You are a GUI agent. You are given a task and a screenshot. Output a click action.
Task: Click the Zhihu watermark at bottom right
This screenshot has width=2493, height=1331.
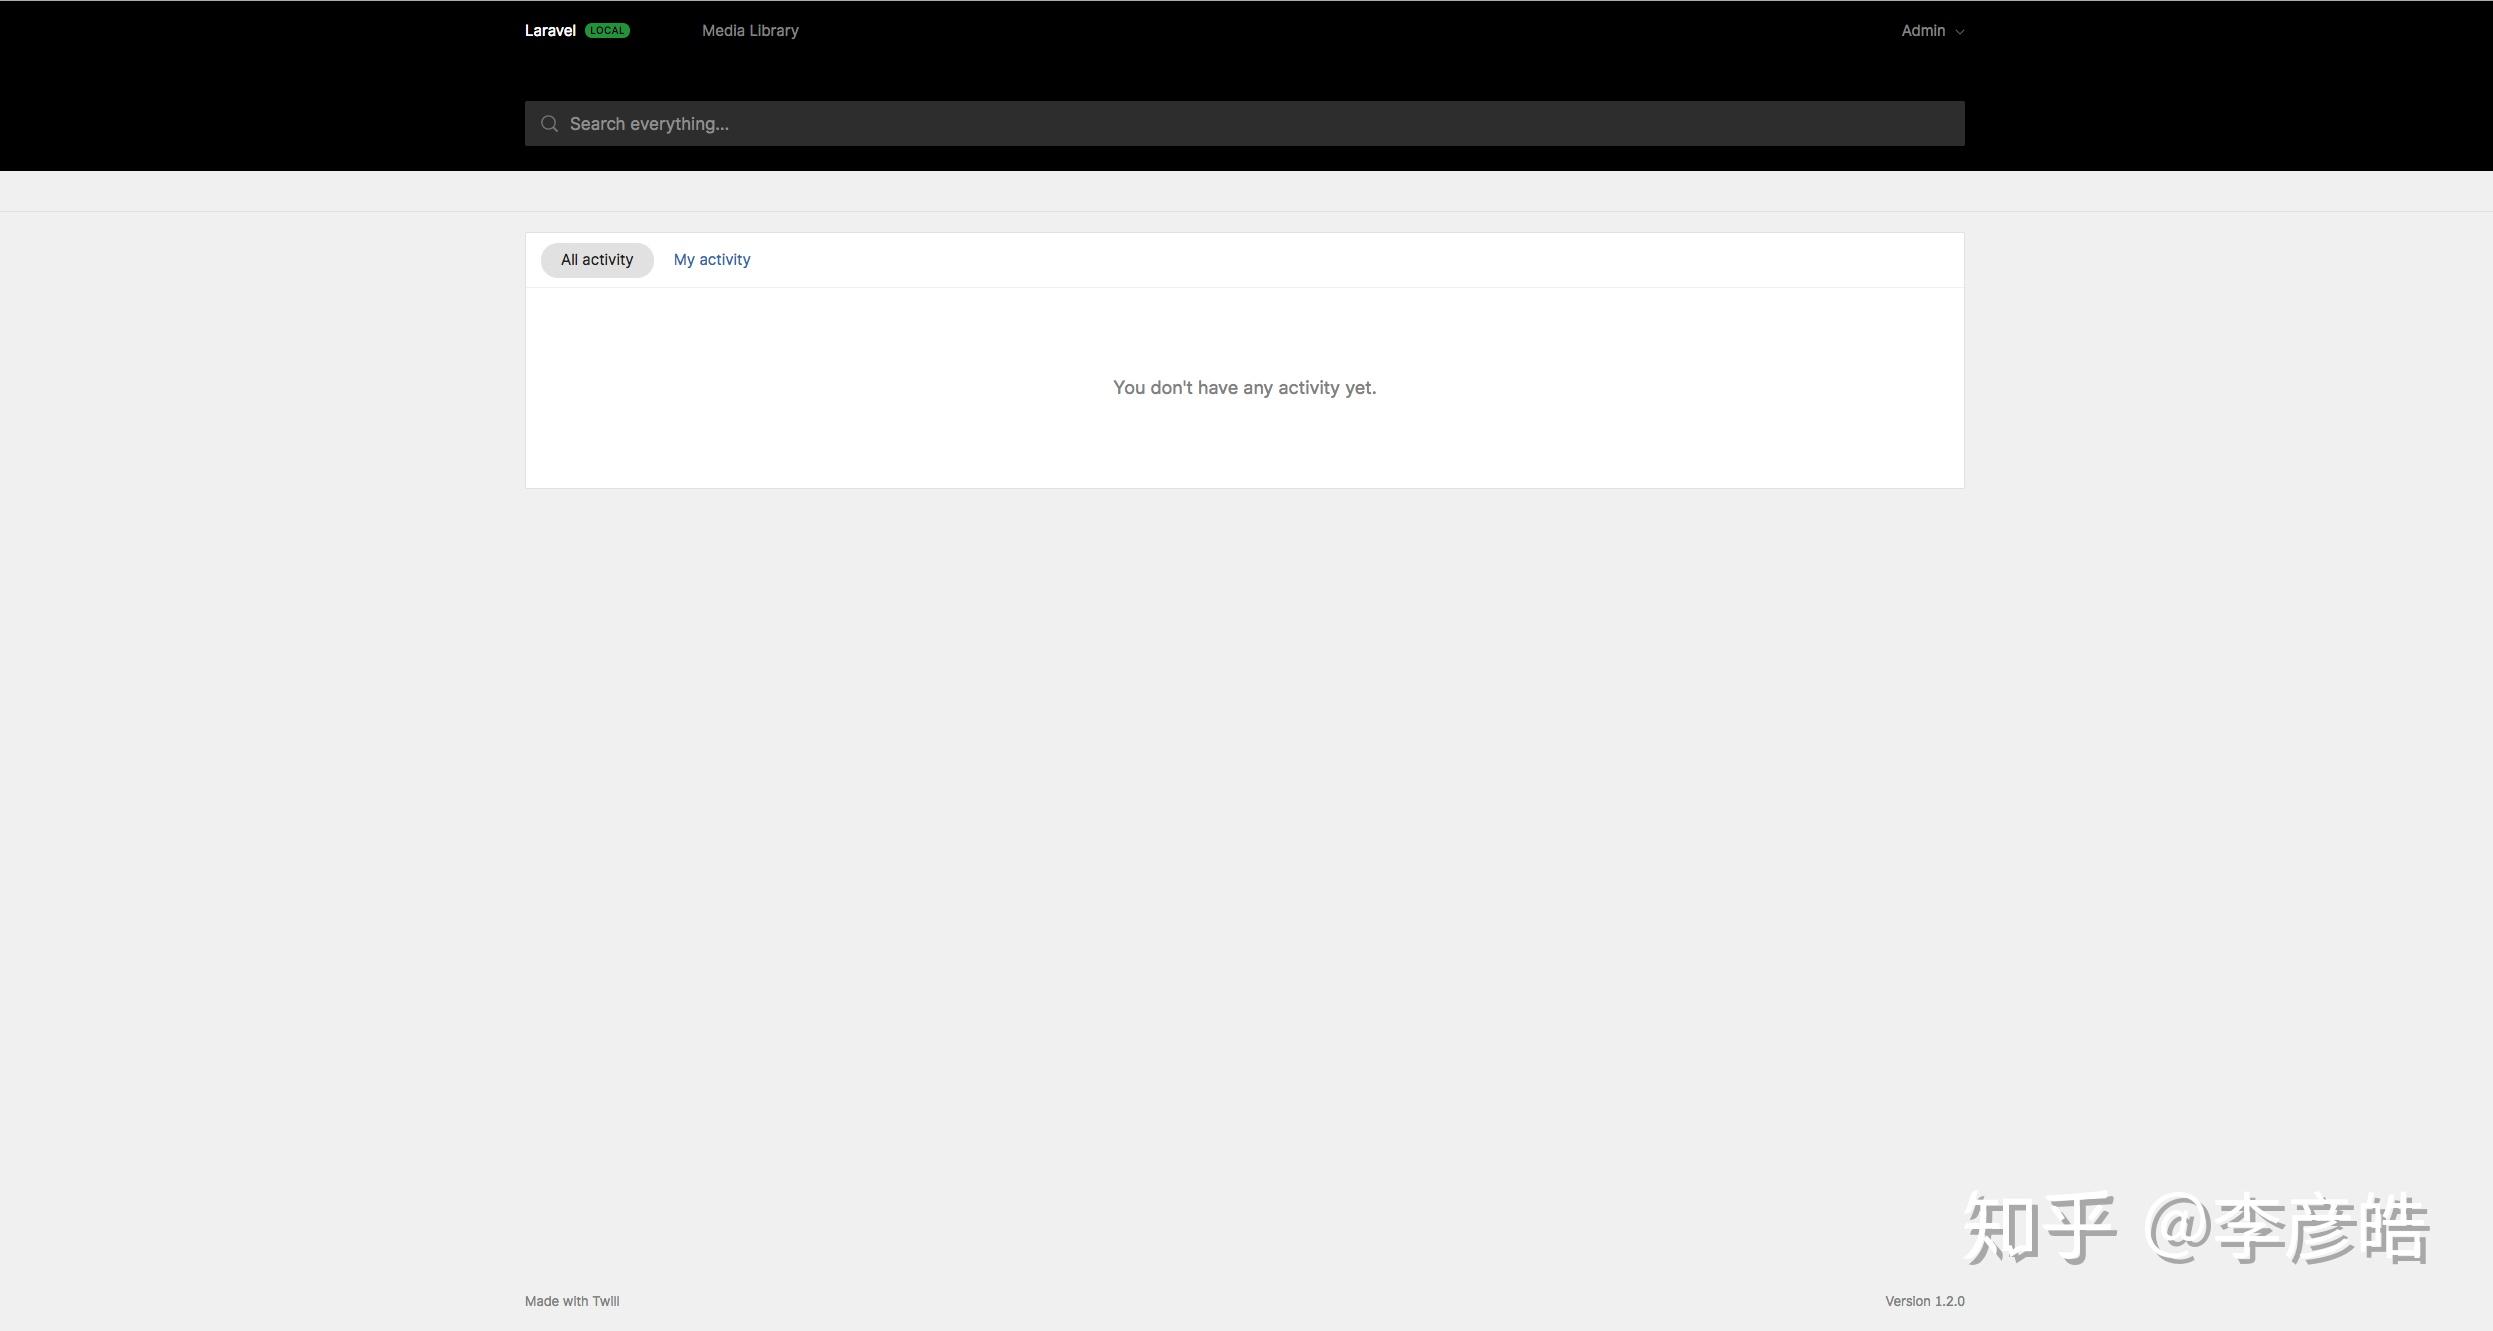point(2195,1228)
